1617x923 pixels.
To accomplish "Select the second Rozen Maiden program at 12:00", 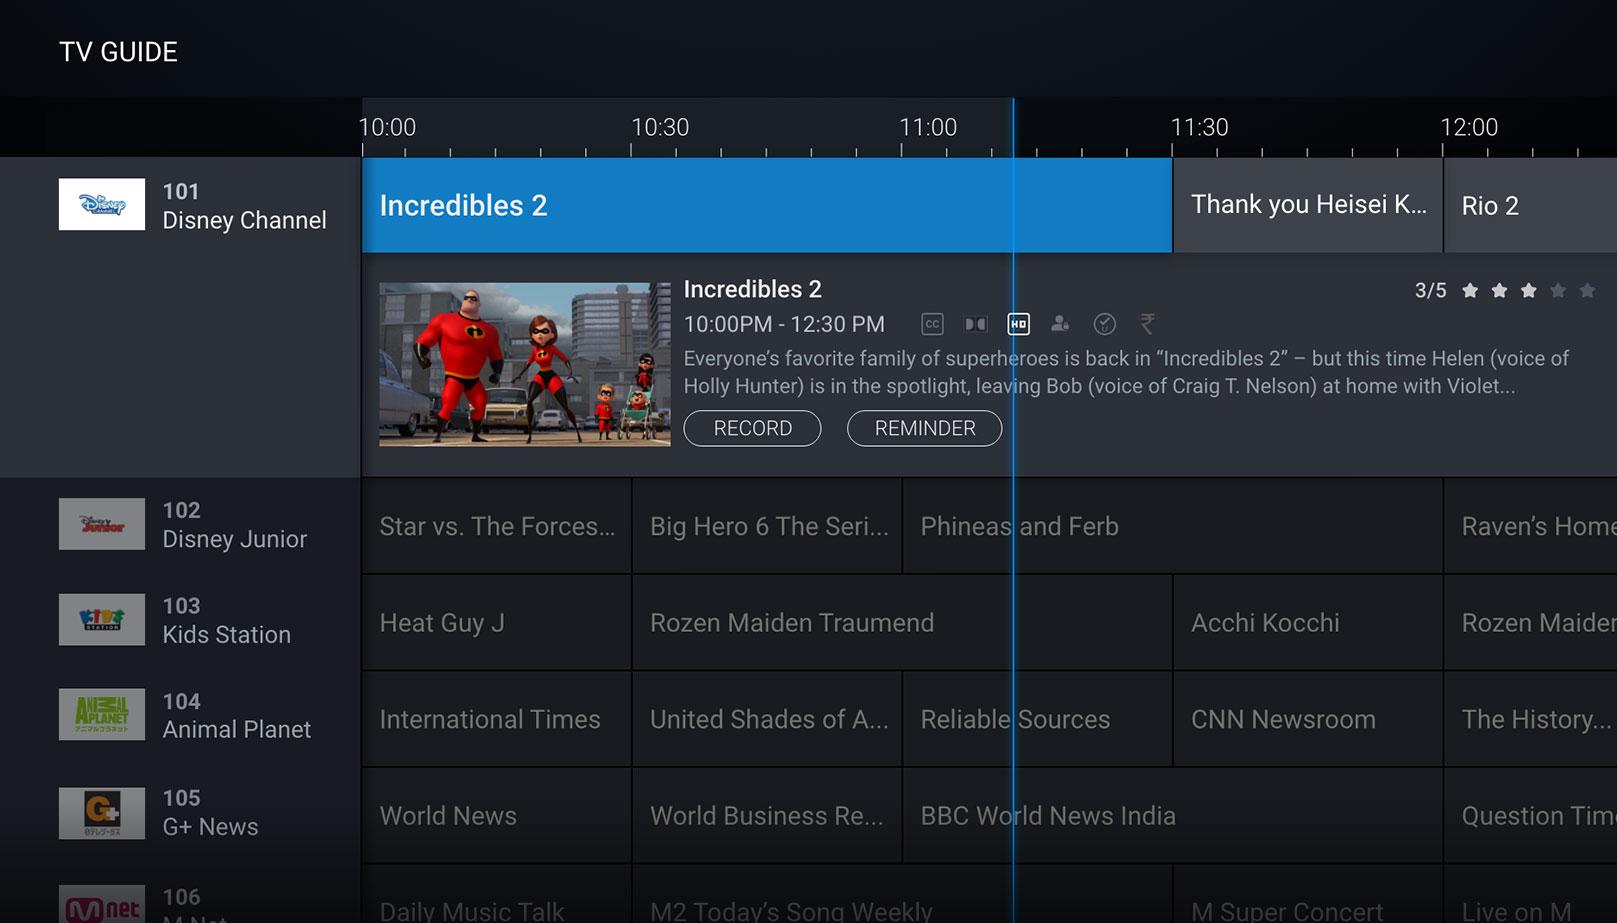I will pyautogui.click(x=1531, y=622).
